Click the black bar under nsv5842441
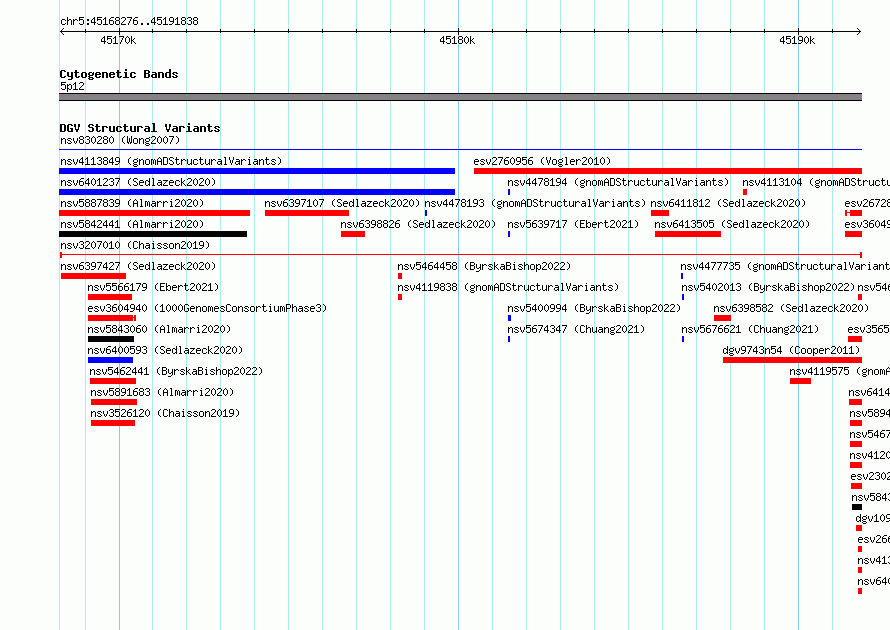Image resolution: width=890 pixels, height=630 pixels. pyautogui.click(x=153, y=234)
